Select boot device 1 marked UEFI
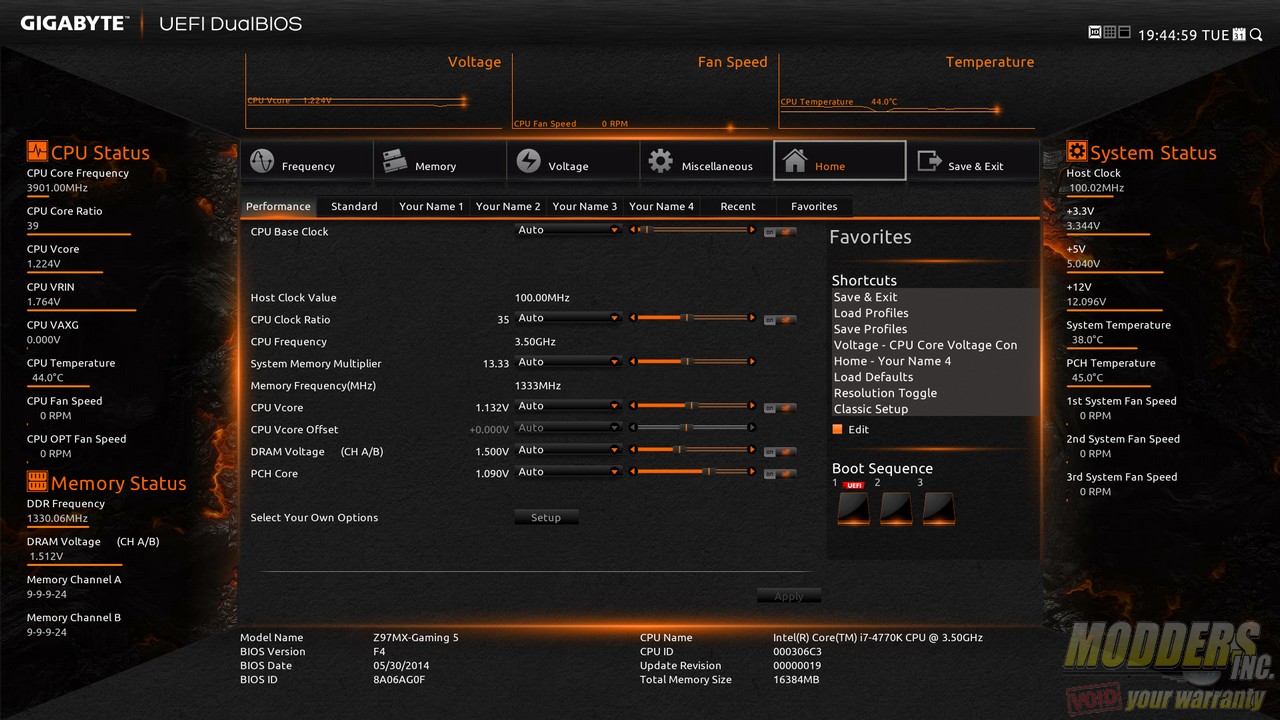This screenshot has height=720, width=1280. click(x=853, y=508)
